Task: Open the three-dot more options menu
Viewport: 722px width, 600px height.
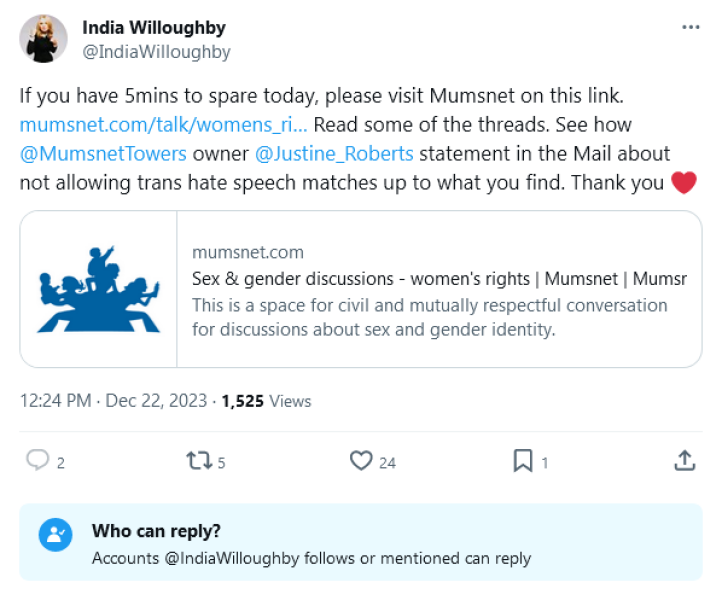Action: coord(690,27)
